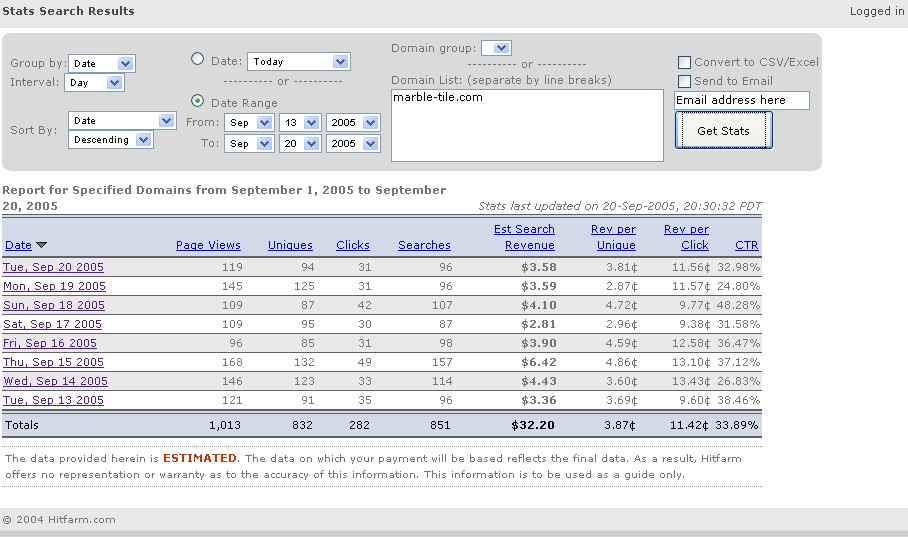Screen dimensions: 908x537
Task: Open the From month dropdown
Action: pos(249,122)
